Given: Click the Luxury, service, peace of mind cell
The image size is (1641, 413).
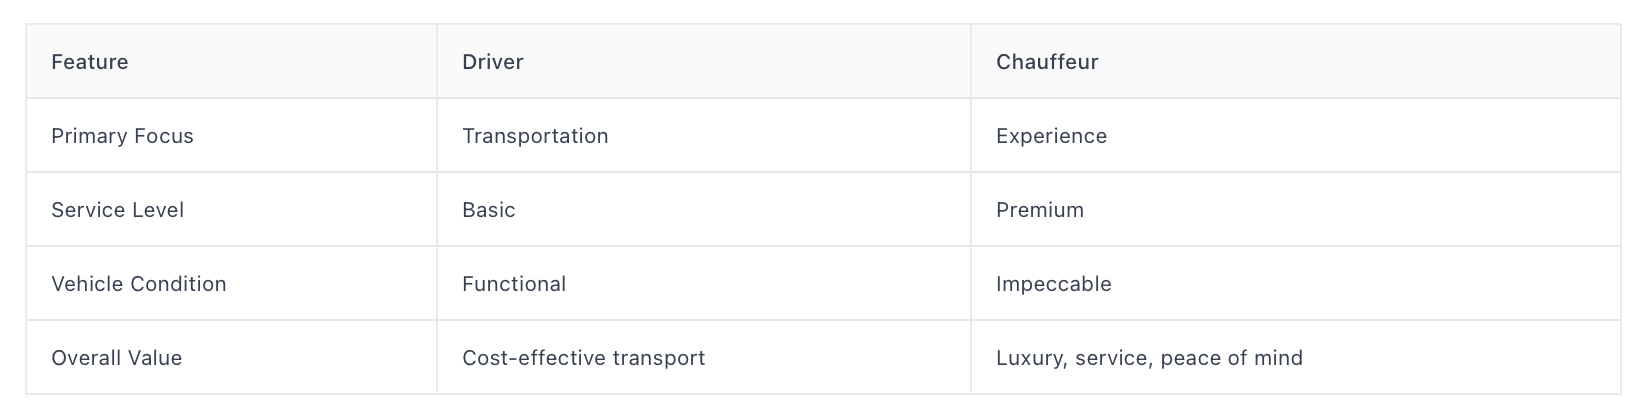Looking at the screenshot, I should coord(1296,358).
